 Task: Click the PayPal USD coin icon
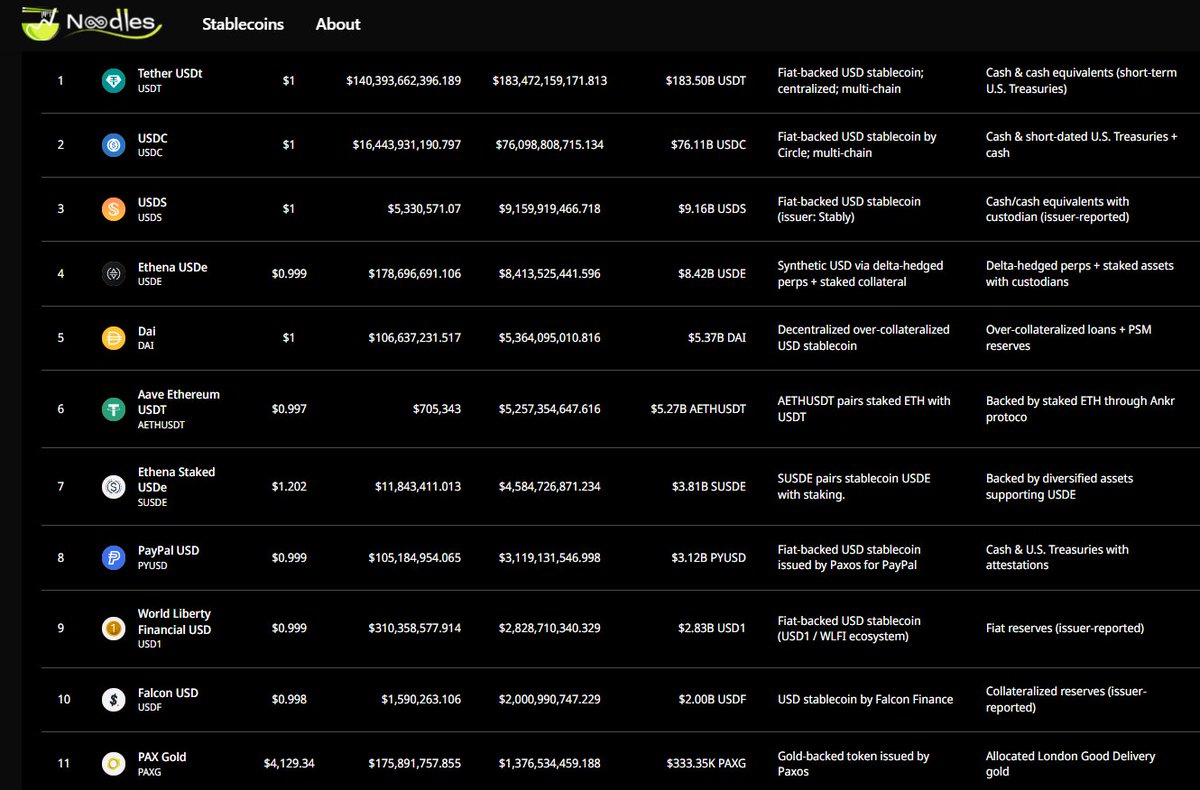[114, 557]
